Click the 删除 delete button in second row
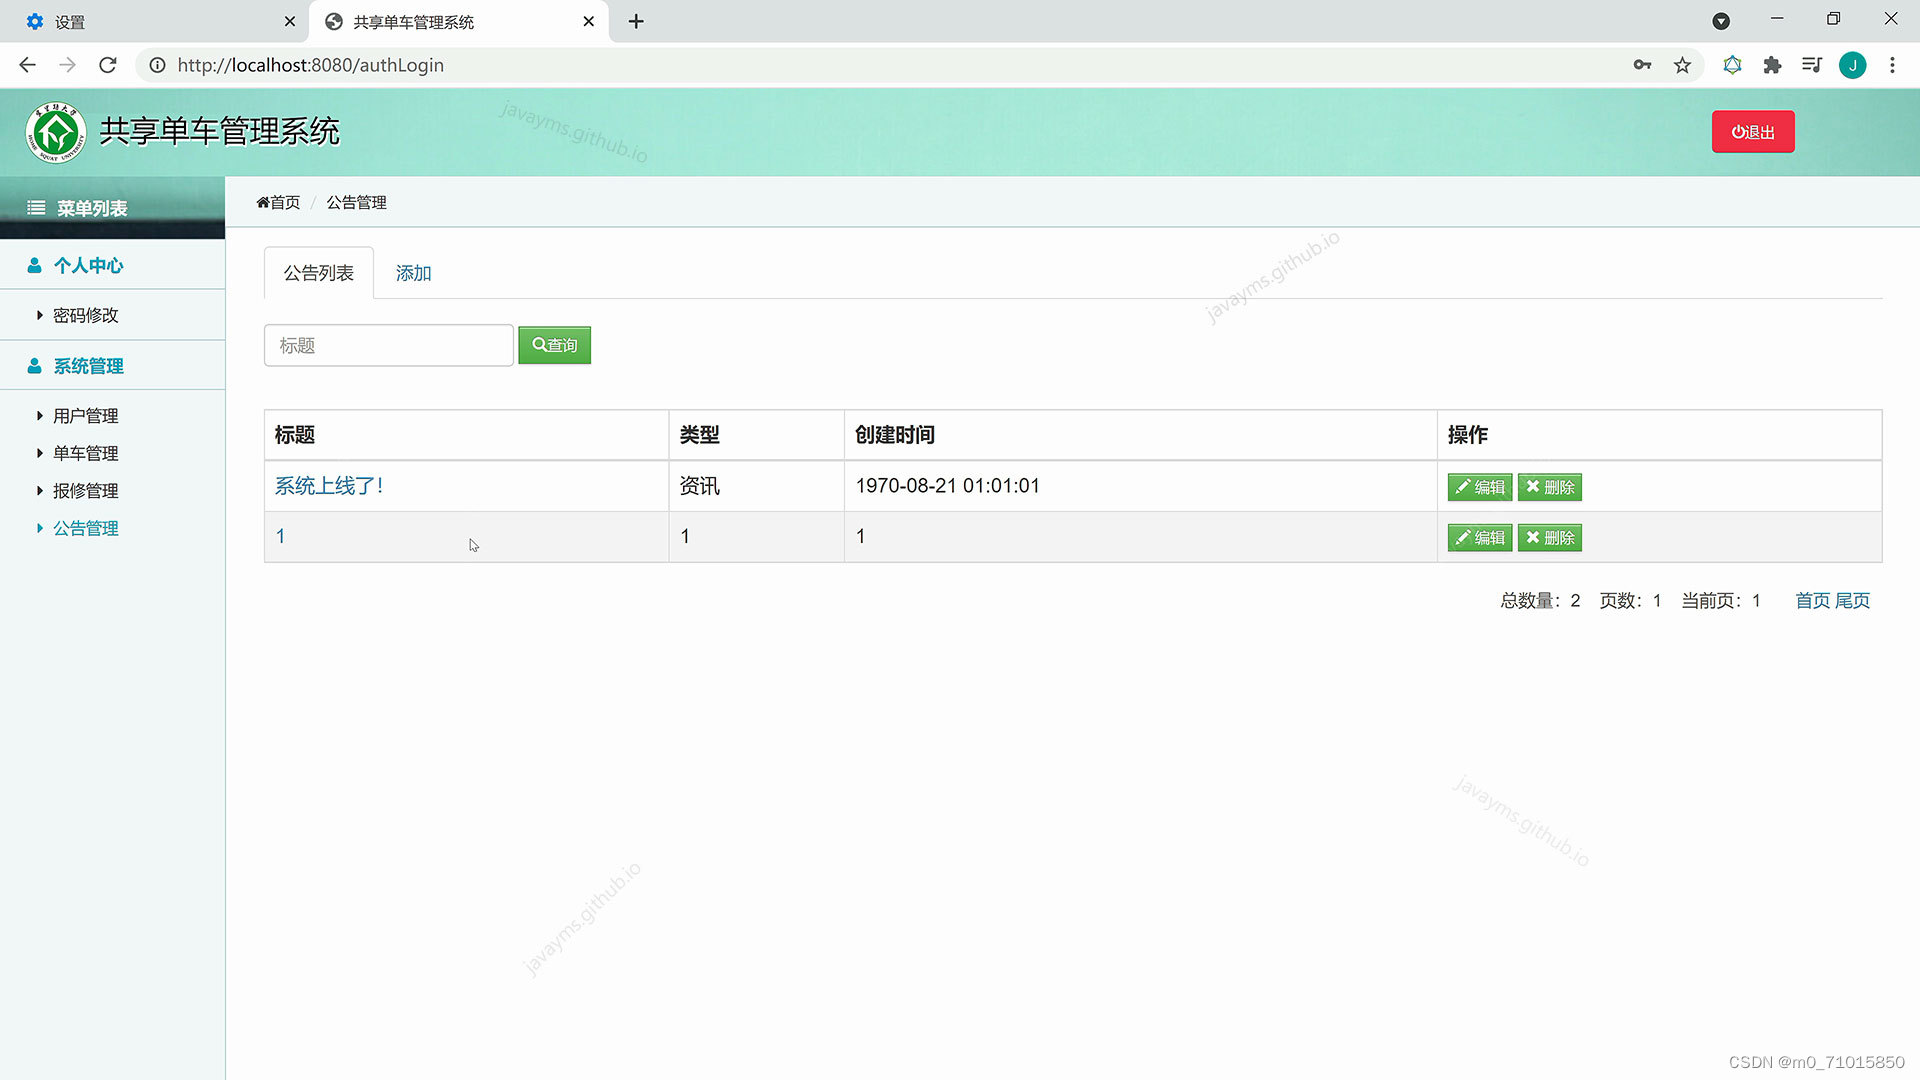This screenshot has height=1080, width=1920. coord(1549,538)
